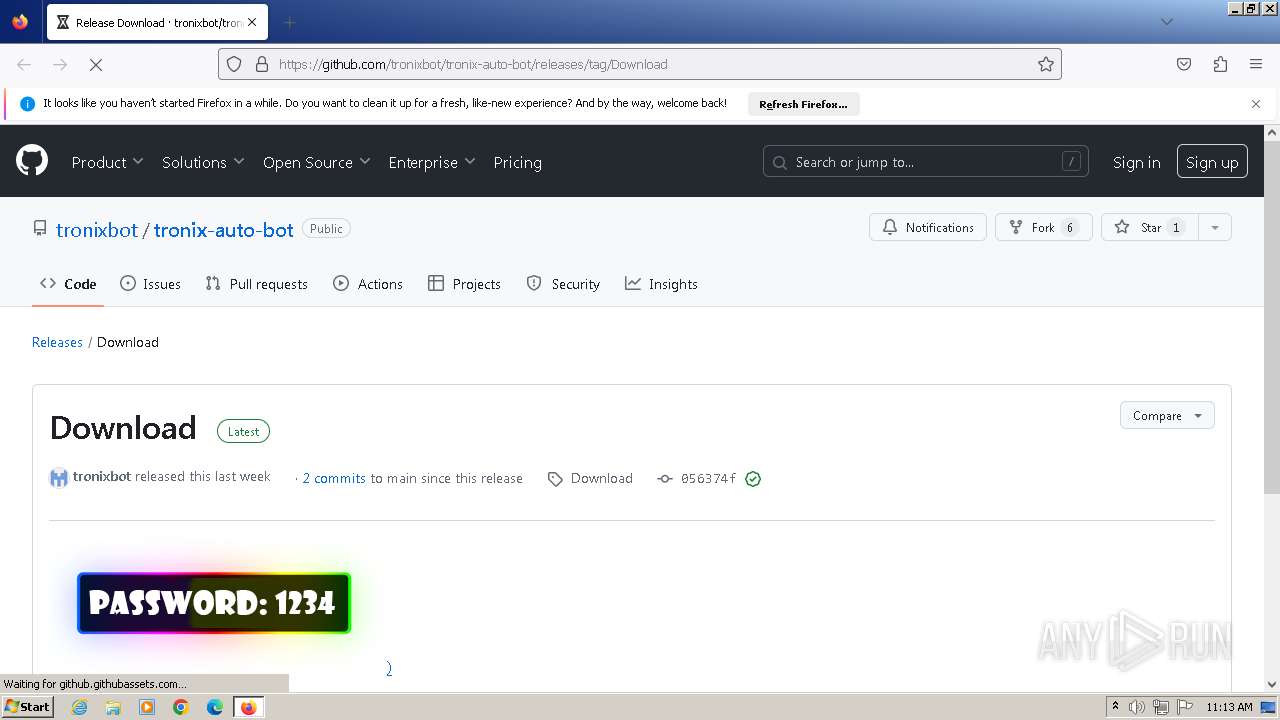Open the Firefox hamburger menu
The height and width of the screenshot is (720, 1280).
pos(1256,64)
